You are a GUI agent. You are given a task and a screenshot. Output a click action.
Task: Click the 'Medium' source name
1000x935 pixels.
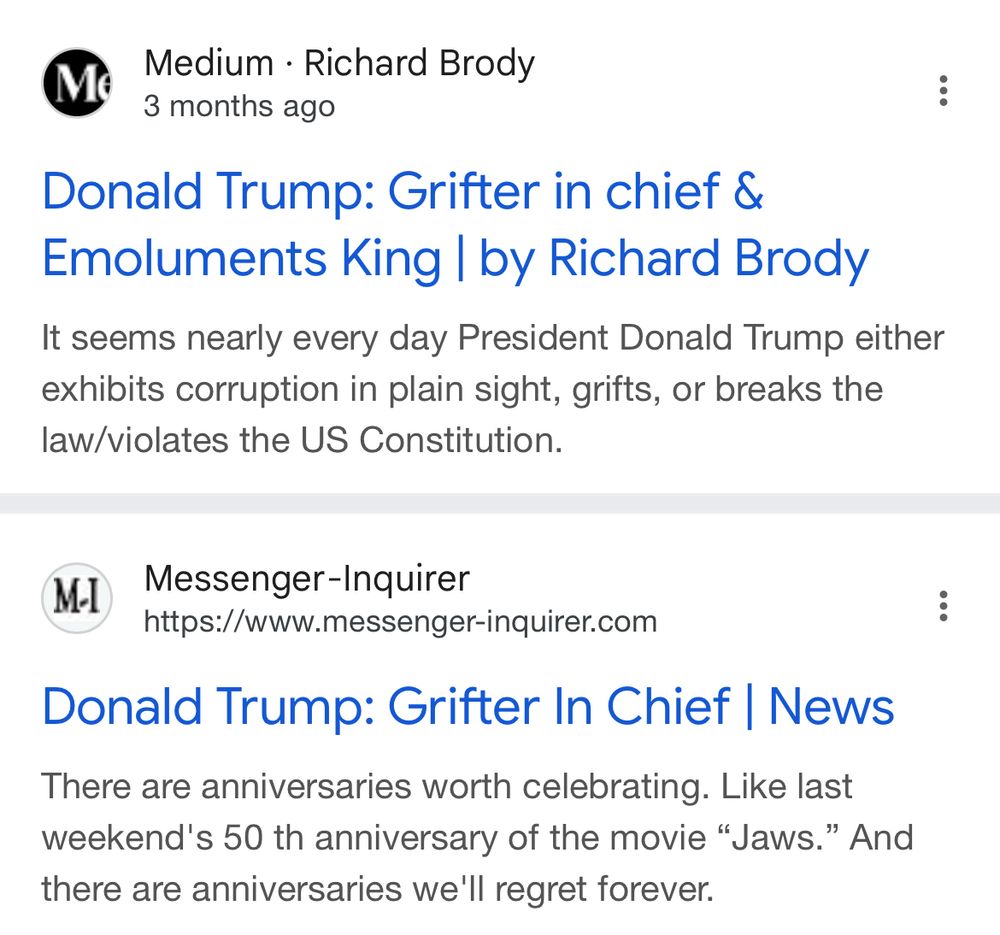click(x=209, y=63)
